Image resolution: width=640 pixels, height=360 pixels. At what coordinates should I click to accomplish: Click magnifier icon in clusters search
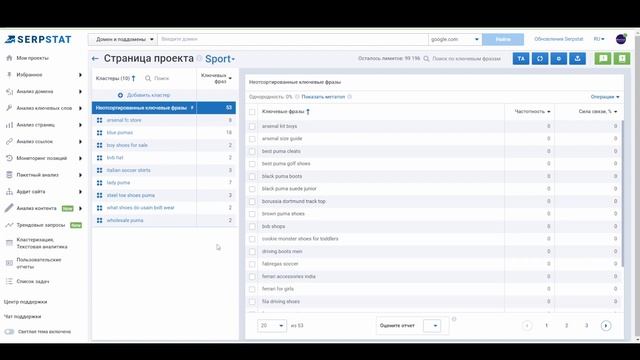[148, 78]
